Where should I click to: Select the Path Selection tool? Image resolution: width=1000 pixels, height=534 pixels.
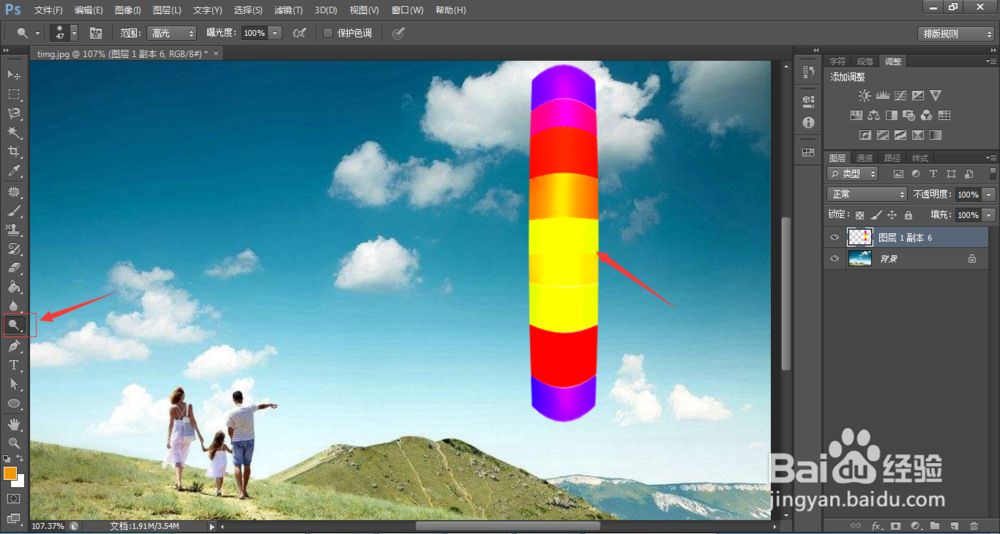tap(14, 385)
